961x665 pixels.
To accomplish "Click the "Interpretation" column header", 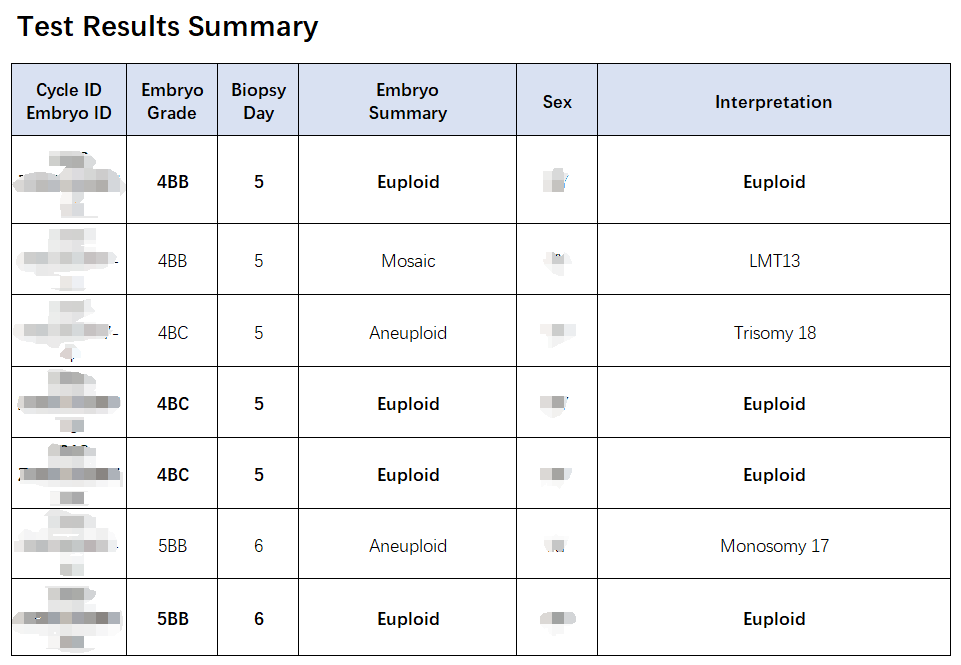I will (x=773, y=102).
